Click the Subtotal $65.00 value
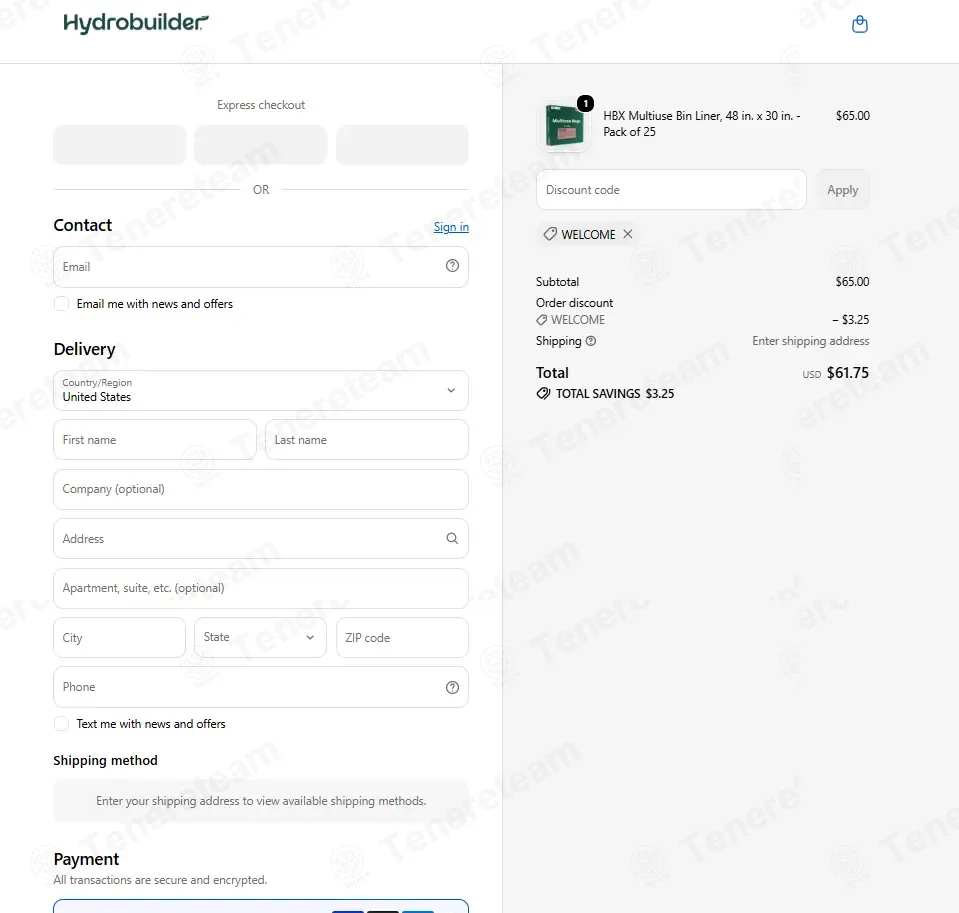The width and height of the screenshot is (959, 913). (x=852, y=282)
